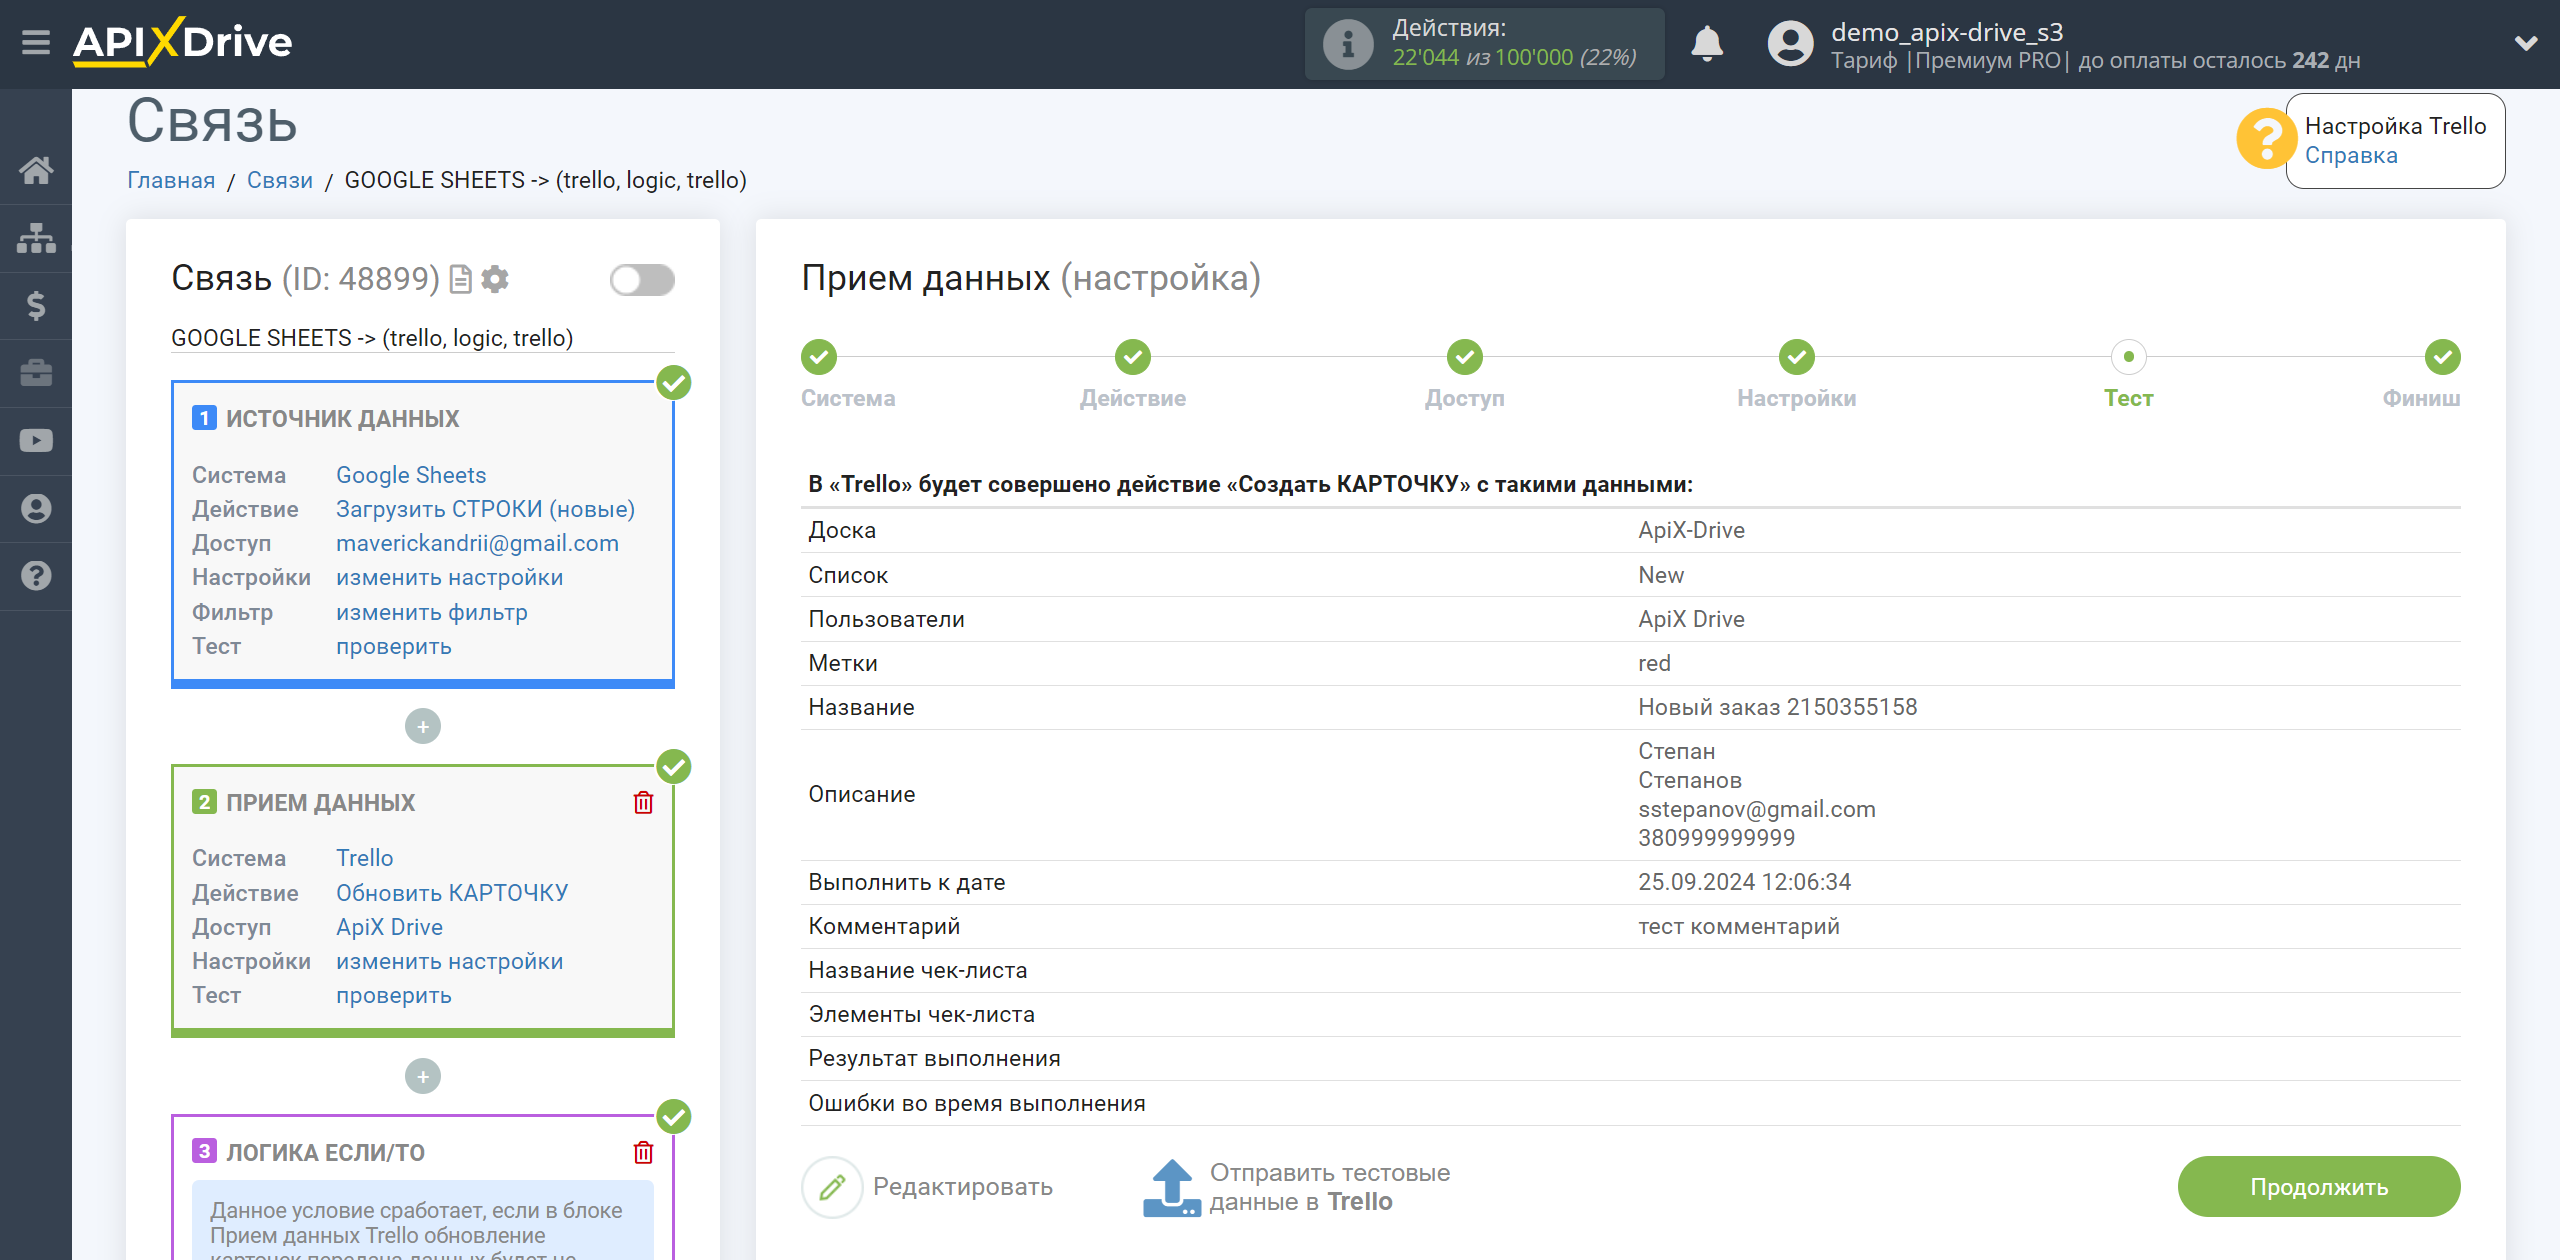This screenshot has width=2560, height=1260.
Task: Select the Тест step
Action: [2129, 357]
